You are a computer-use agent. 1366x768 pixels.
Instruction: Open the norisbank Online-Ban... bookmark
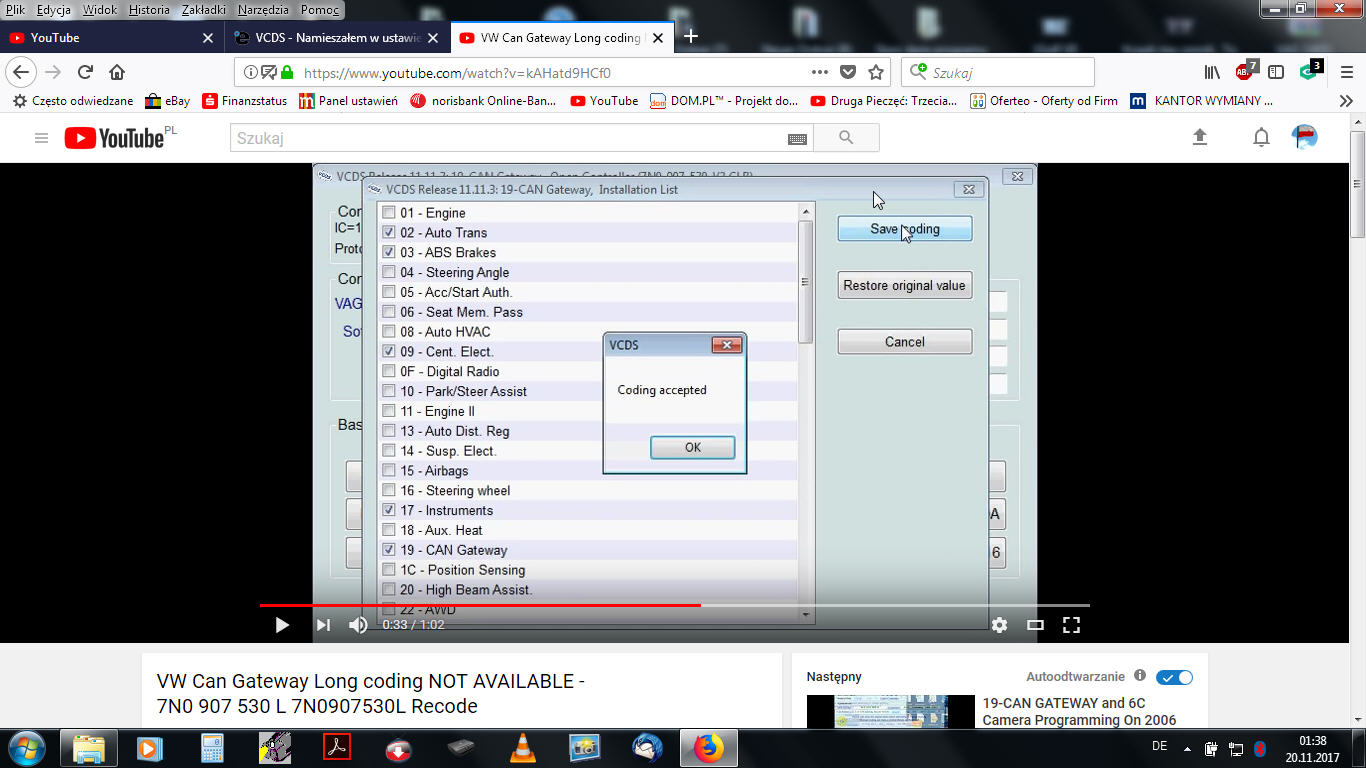coord(483,101)
